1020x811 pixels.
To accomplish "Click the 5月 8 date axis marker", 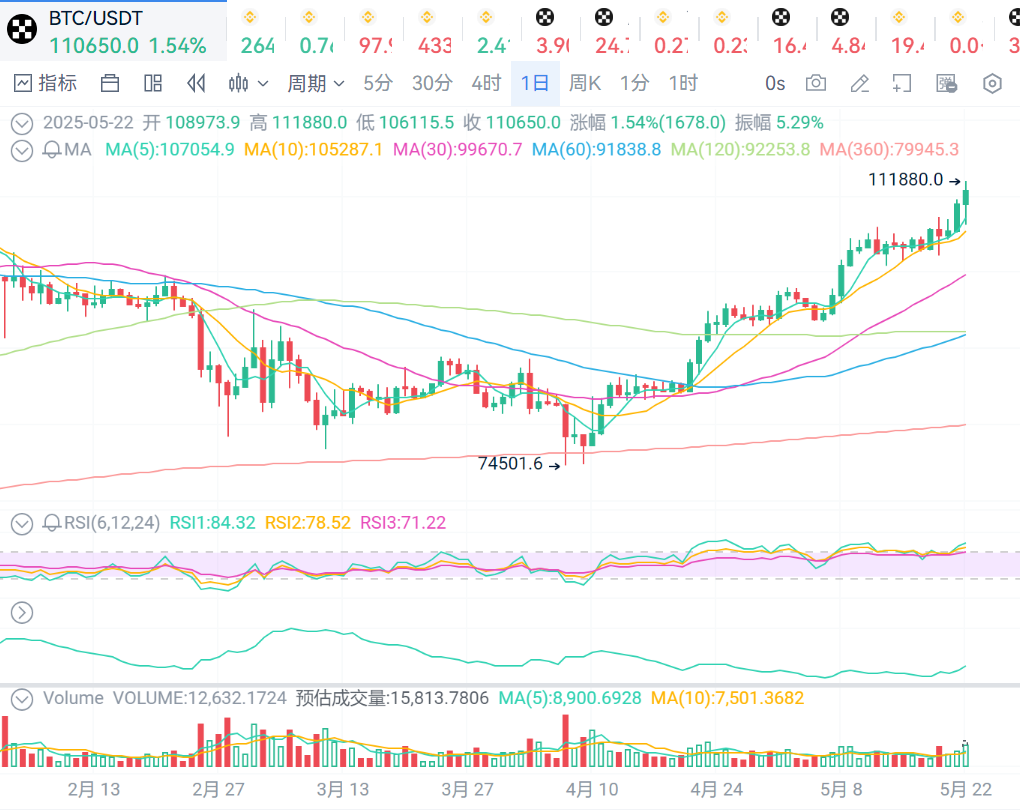I will (x=841, y=790).
